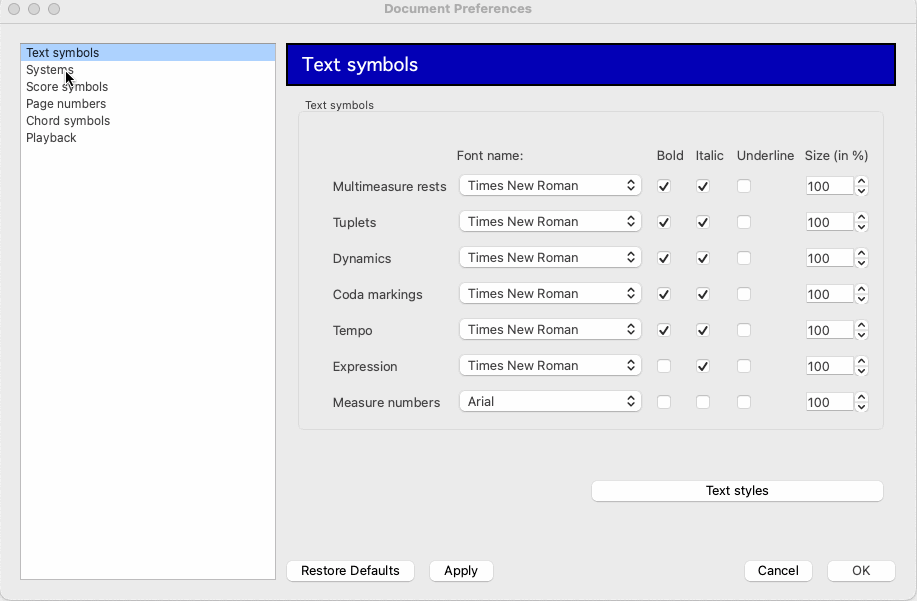This screenshot has width=917, height=601.
Task: Switch to Playback preferences
Action: [51, 137]
